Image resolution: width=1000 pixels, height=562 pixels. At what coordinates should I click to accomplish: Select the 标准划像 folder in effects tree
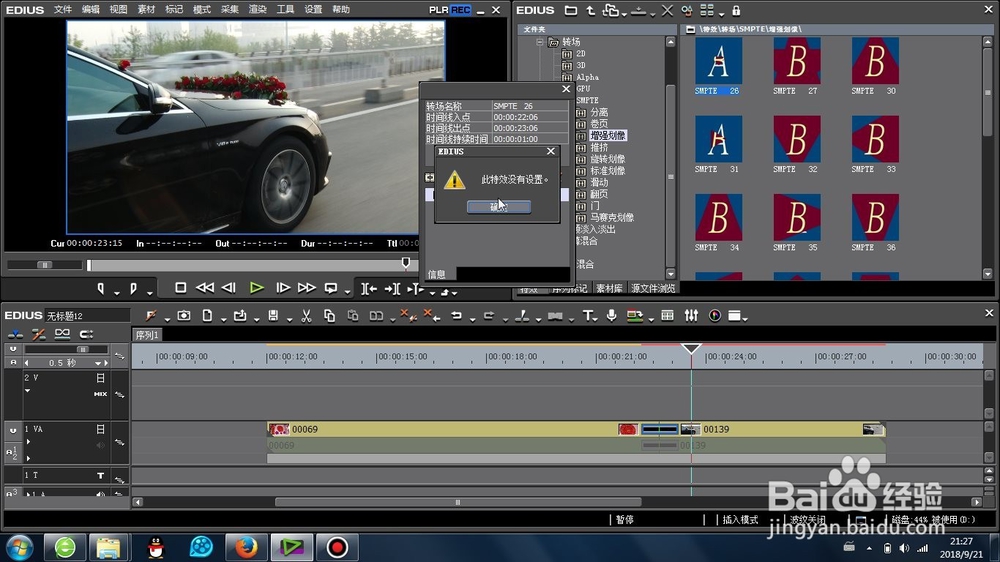(x=607, y=171)
